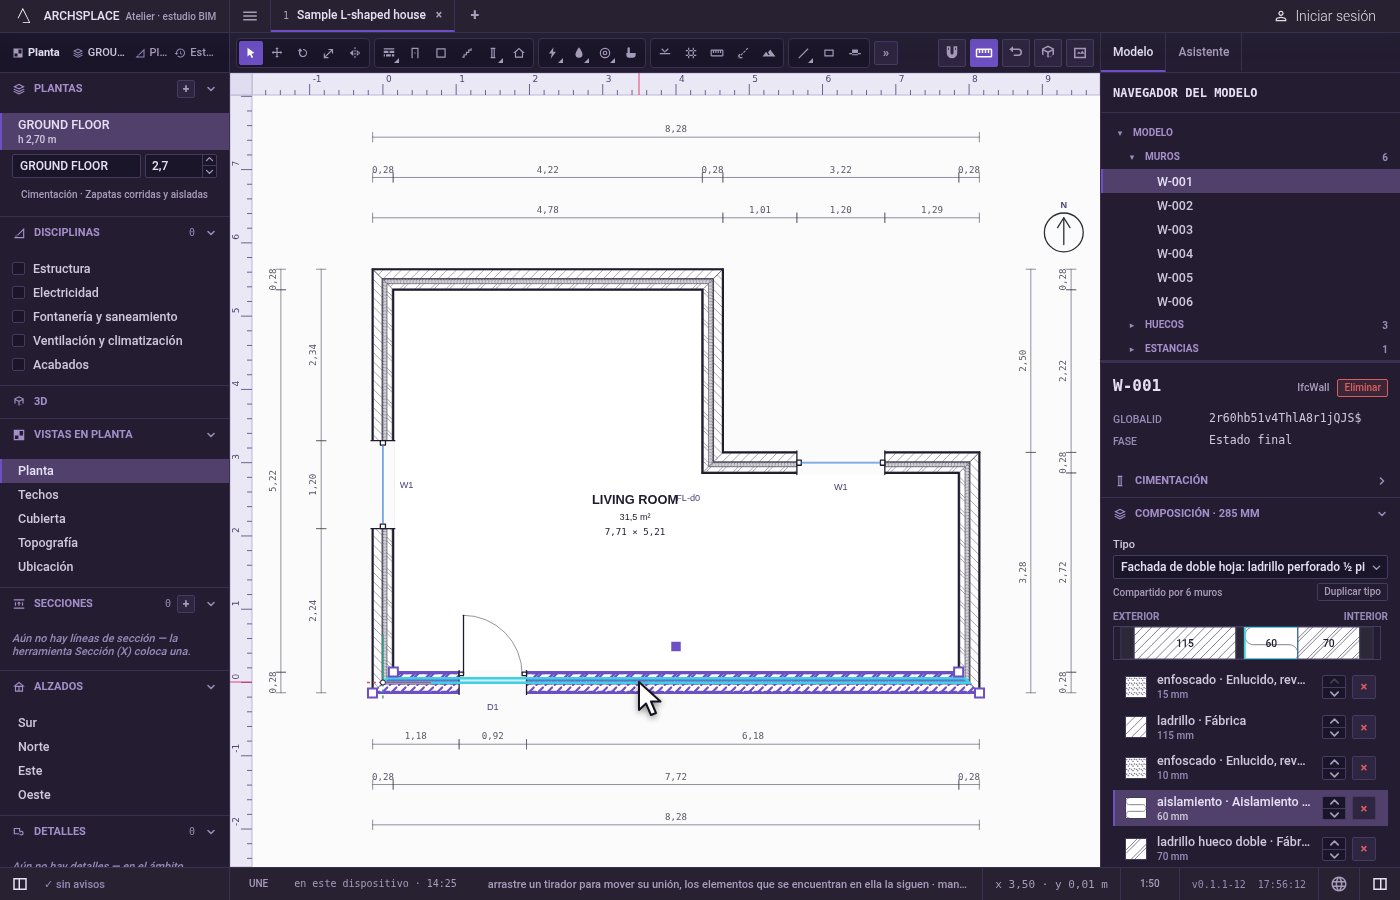Screen dimensions: 1400x900
Task: Add a new tab with plus
Action: coord(475,15)
